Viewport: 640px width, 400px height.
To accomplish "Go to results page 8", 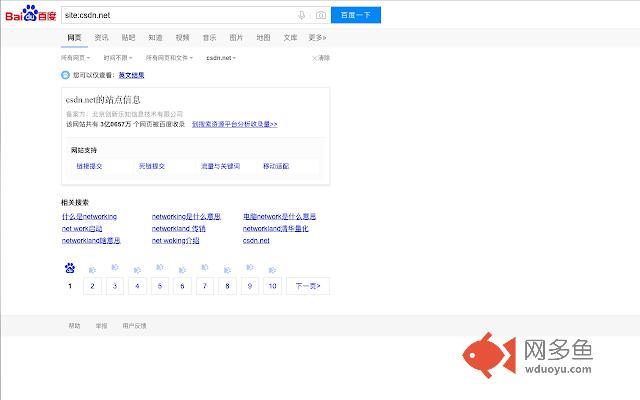I will (227, 286).
